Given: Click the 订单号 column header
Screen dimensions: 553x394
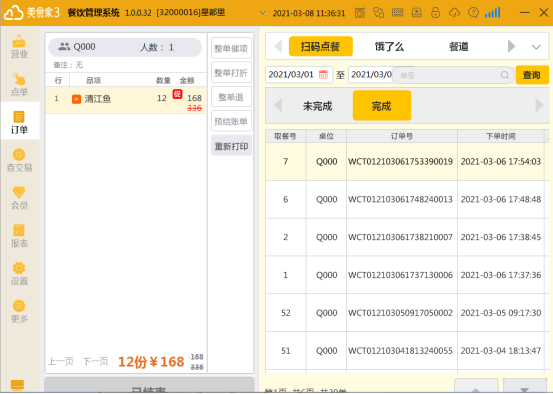Looking at the screenshot, I should click(402, 136).
